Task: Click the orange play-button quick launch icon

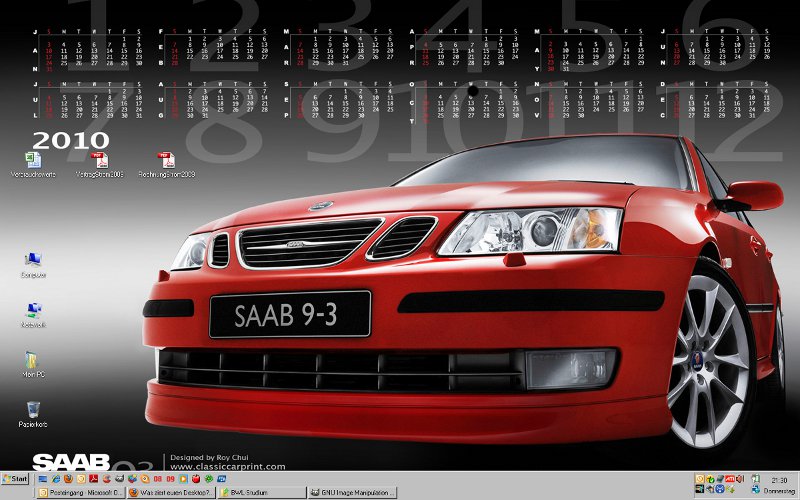Action: coord(183,479)
